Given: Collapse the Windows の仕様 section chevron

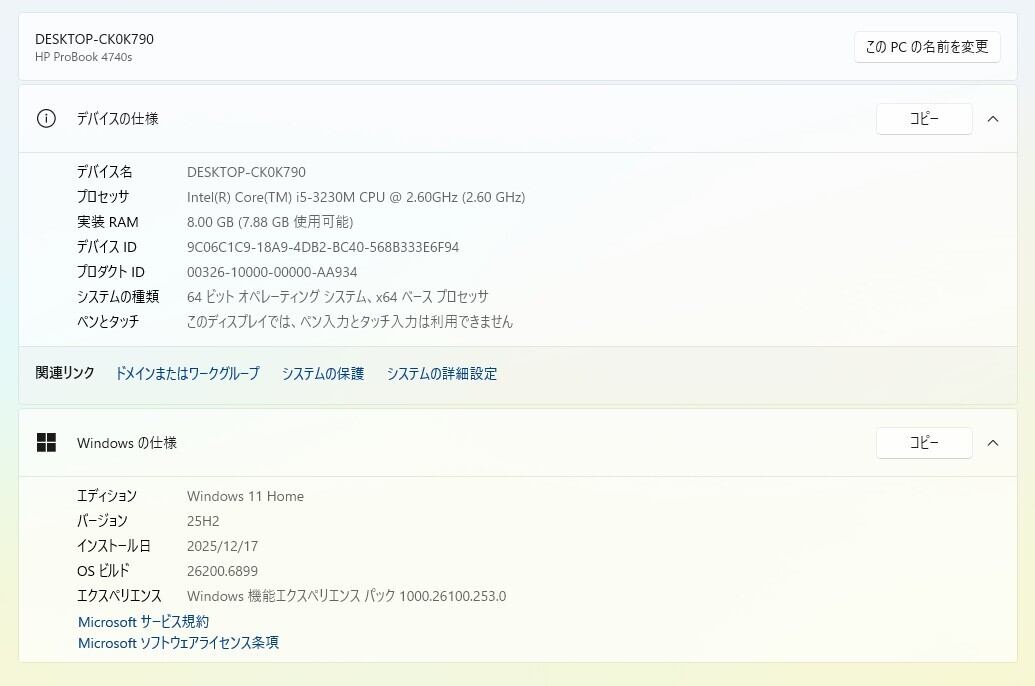Looking at the screenshot, I should pos(993,443).
